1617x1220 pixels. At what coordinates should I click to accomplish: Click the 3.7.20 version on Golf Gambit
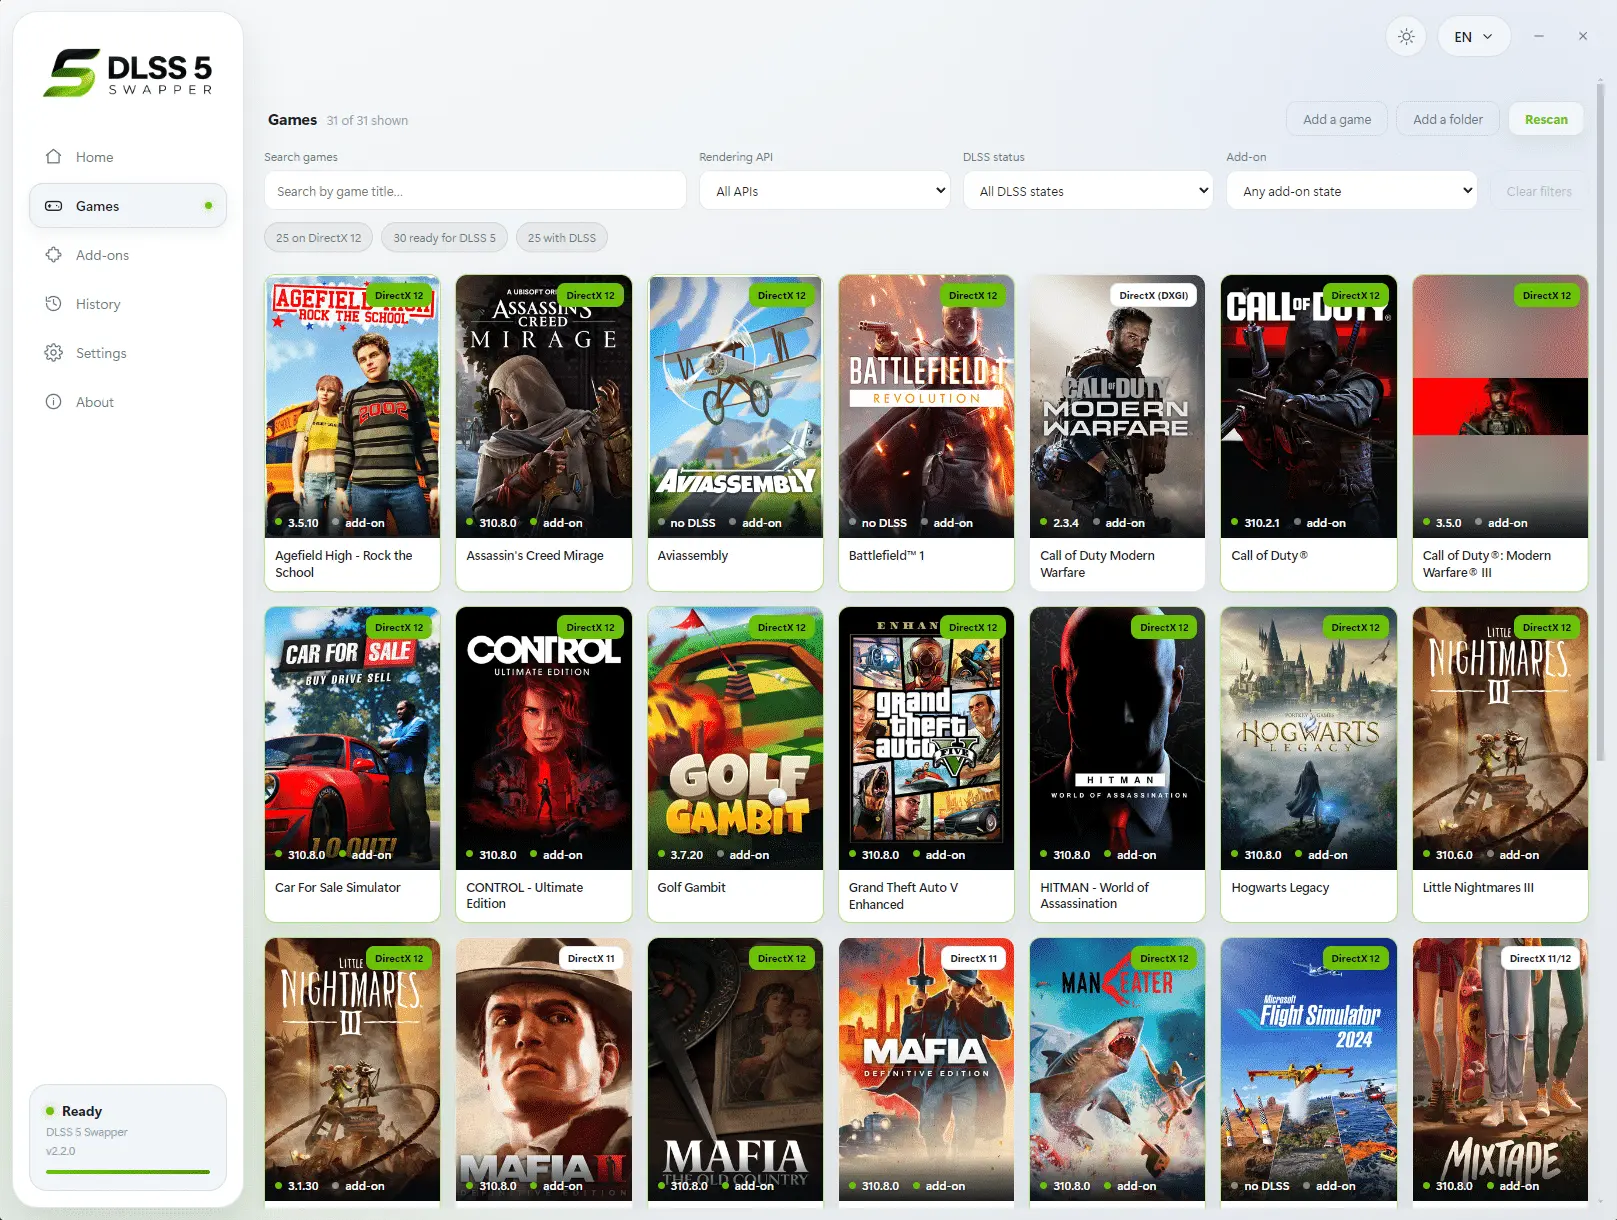click(686, 855)
